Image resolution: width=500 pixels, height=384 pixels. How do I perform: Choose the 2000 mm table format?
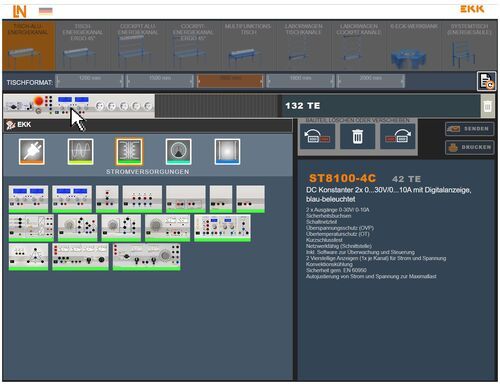371,81
